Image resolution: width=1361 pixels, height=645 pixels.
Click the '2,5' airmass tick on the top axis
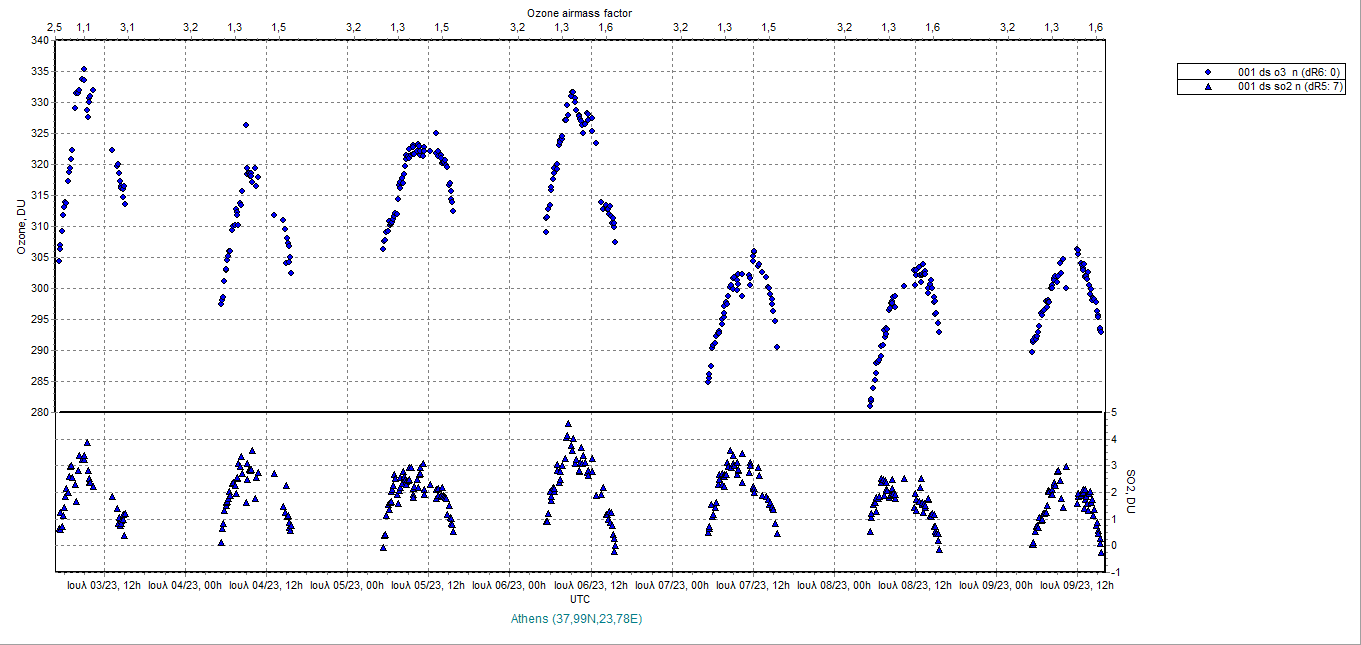[x=55, y=27]
